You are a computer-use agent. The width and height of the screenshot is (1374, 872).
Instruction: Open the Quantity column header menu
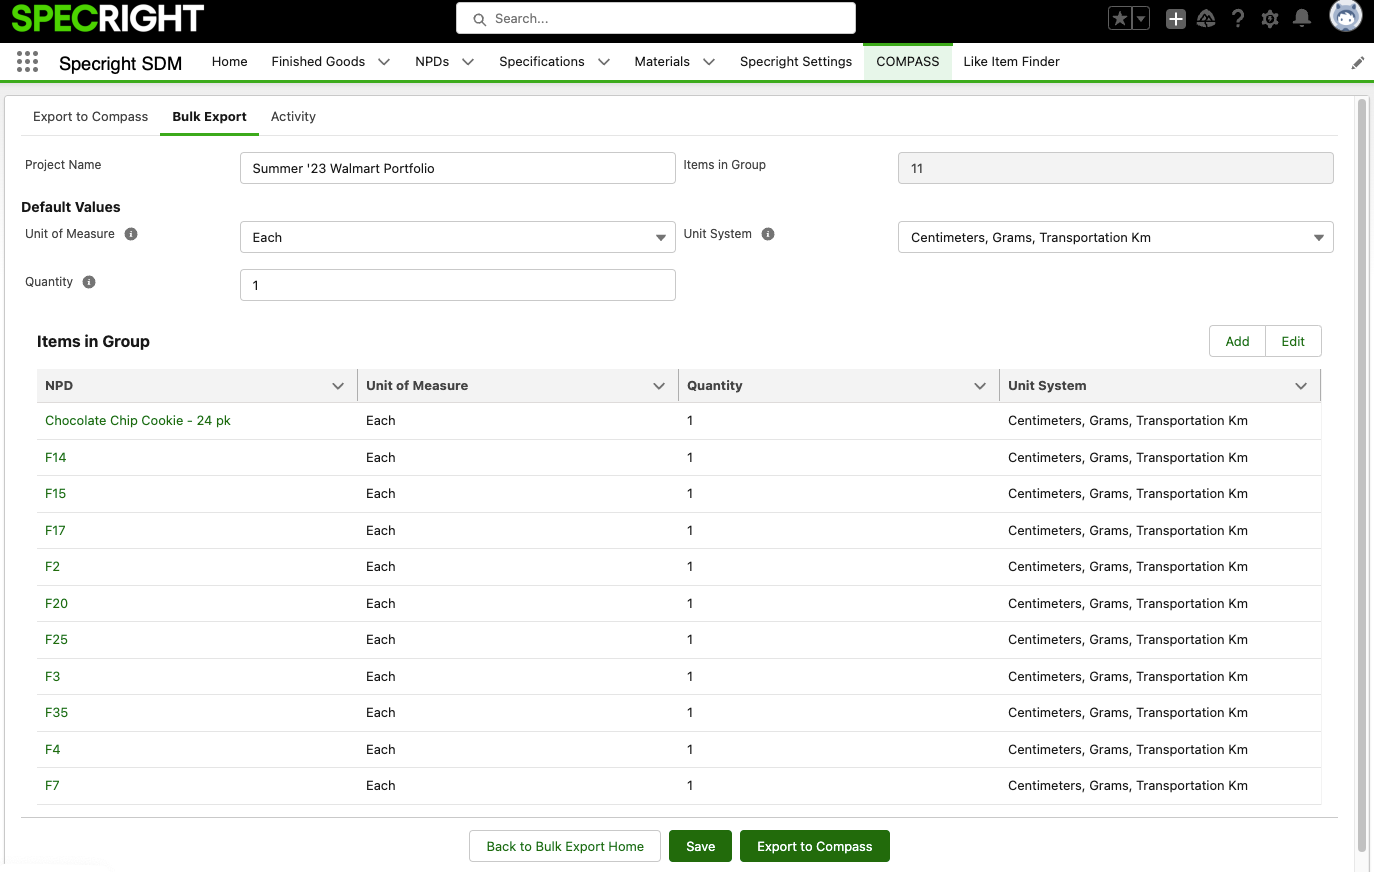pos(980,386)
